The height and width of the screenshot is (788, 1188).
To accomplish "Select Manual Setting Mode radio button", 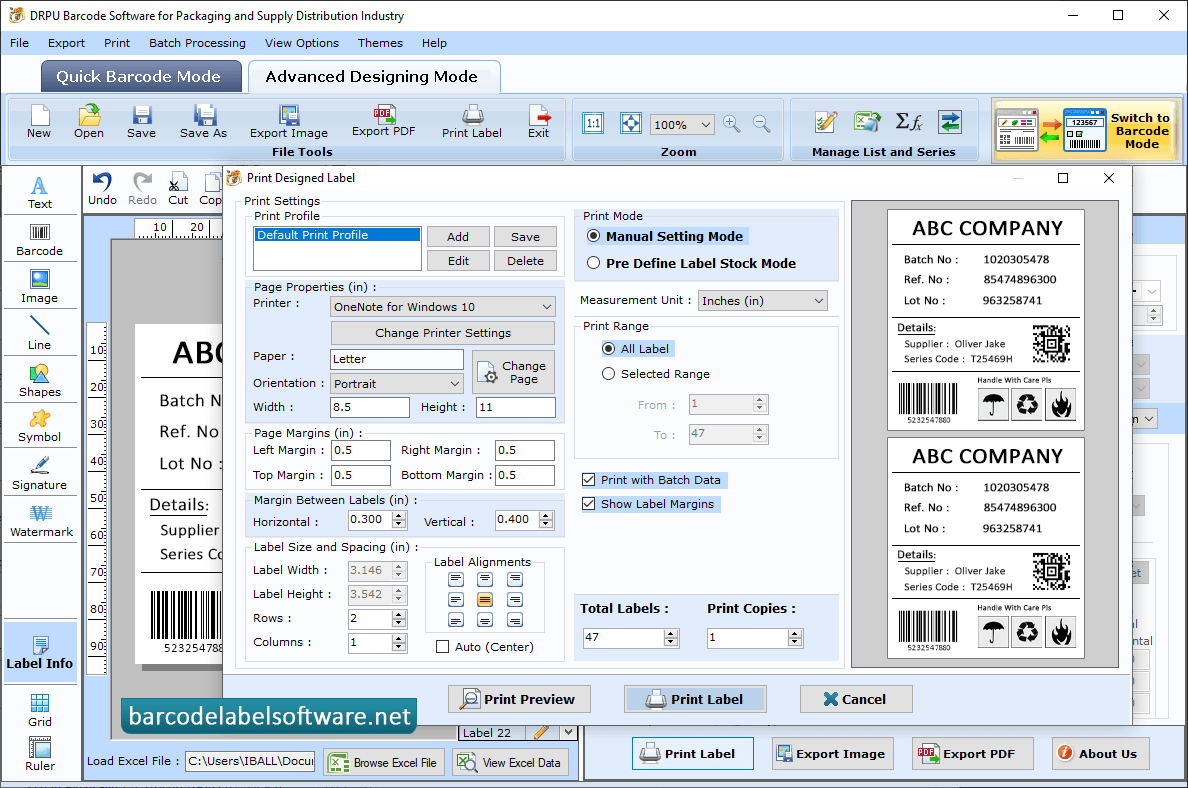I will [593, 236].
